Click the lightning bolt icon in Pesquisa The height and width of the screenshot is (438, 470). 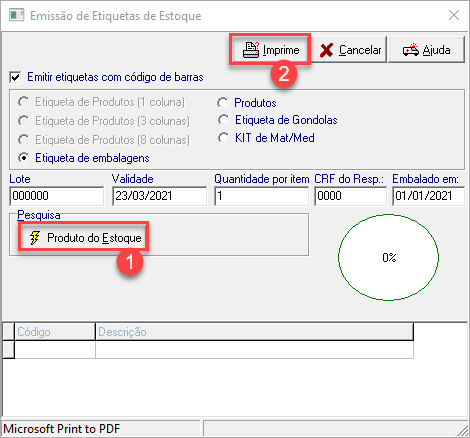(x=35, y=238)
